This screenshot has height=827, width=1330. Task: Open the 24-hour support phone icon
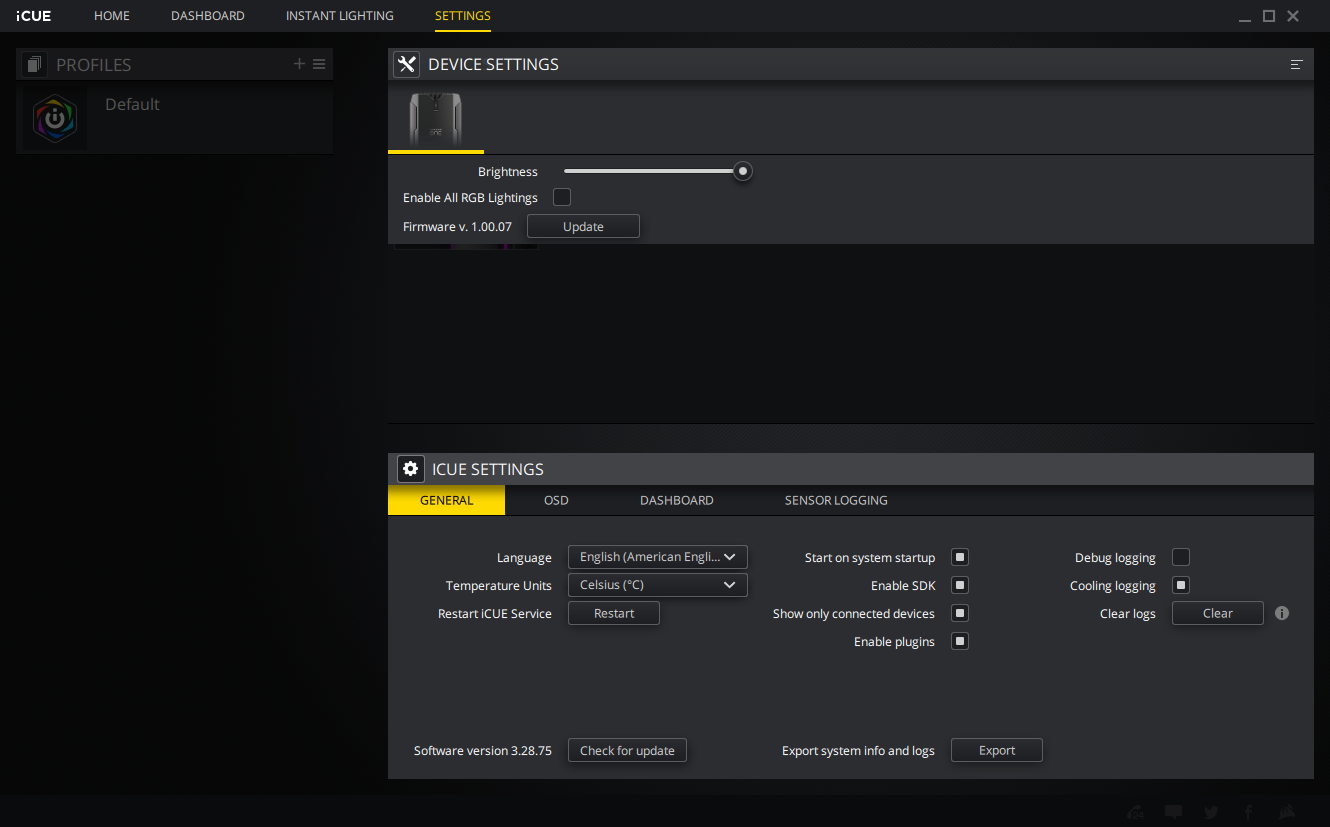tap(1136, 812)
